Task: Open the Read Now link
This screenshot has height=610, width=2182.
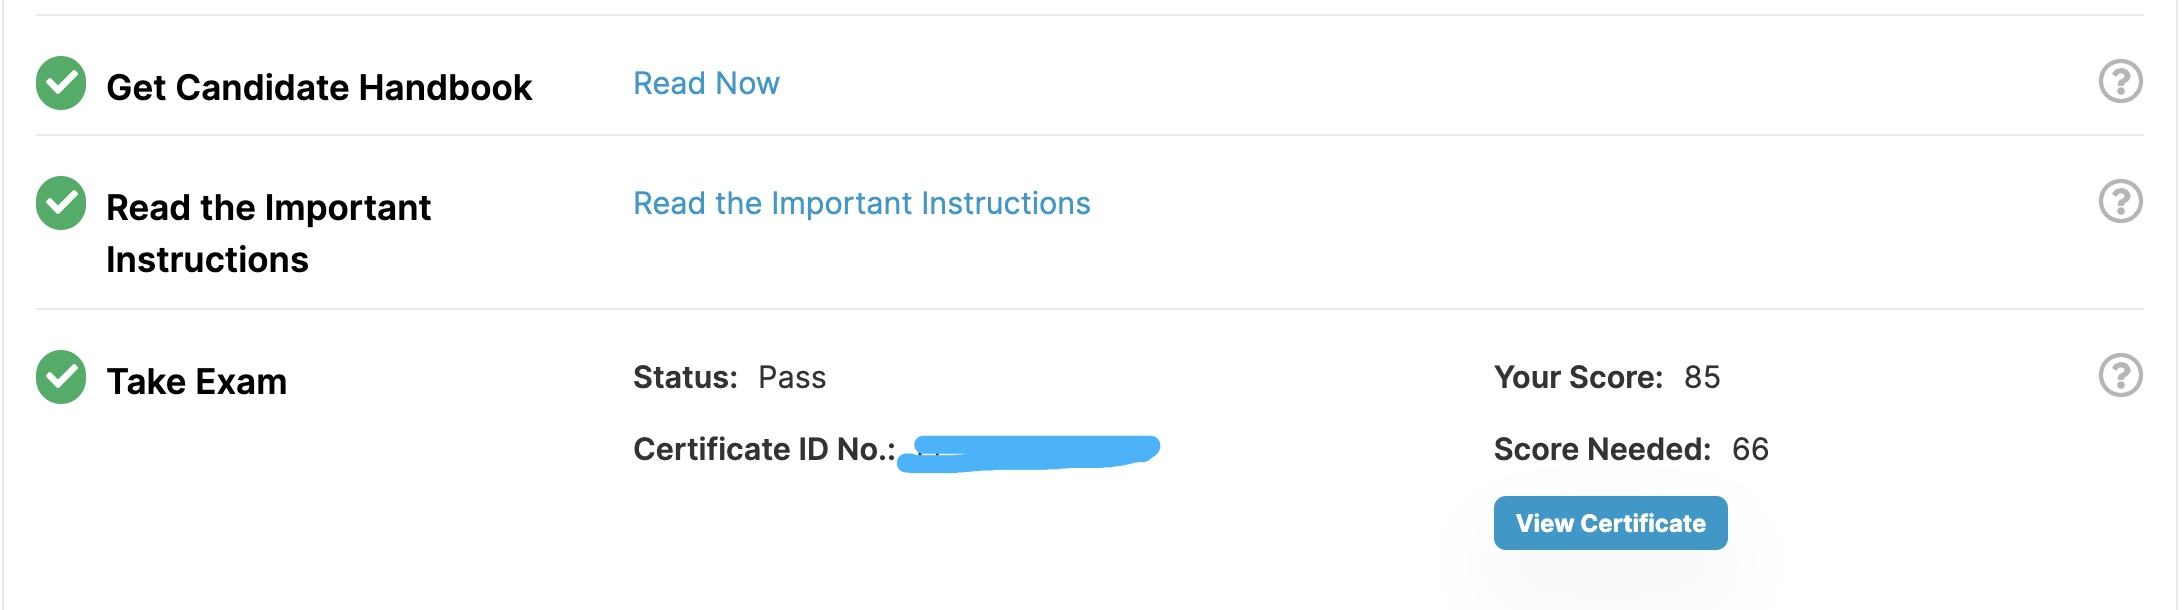Action: tap(706, 83)
